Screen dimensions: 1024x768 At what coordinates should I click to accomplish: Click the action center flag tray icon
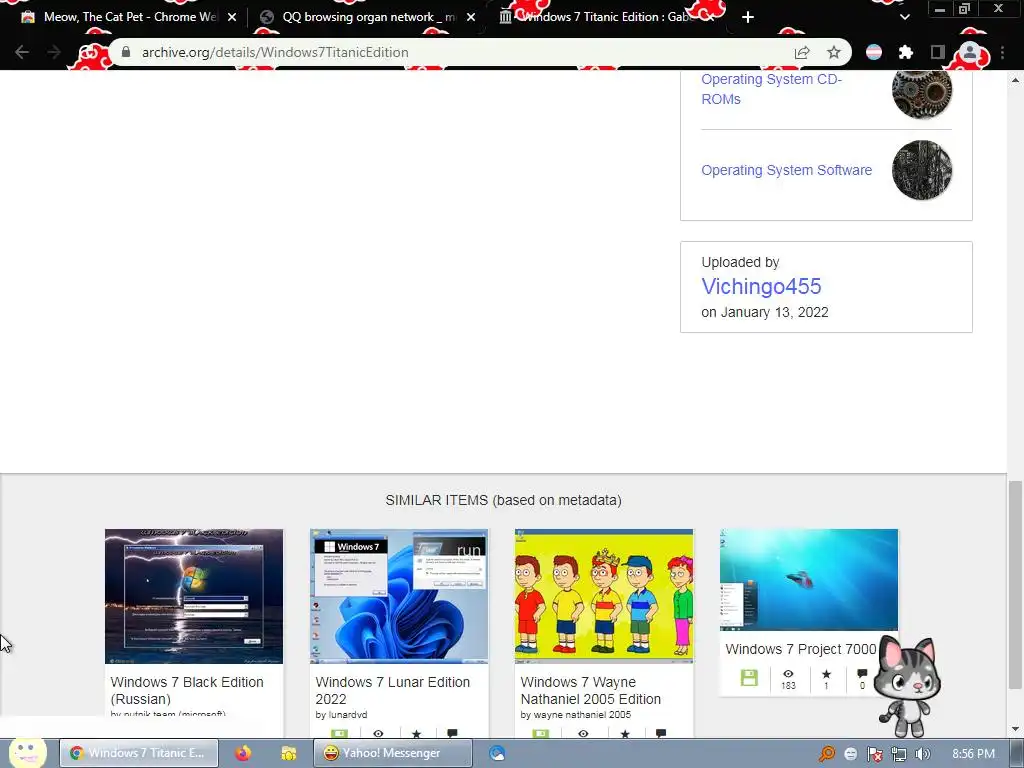pyautogui.click(x=875, y=754)
